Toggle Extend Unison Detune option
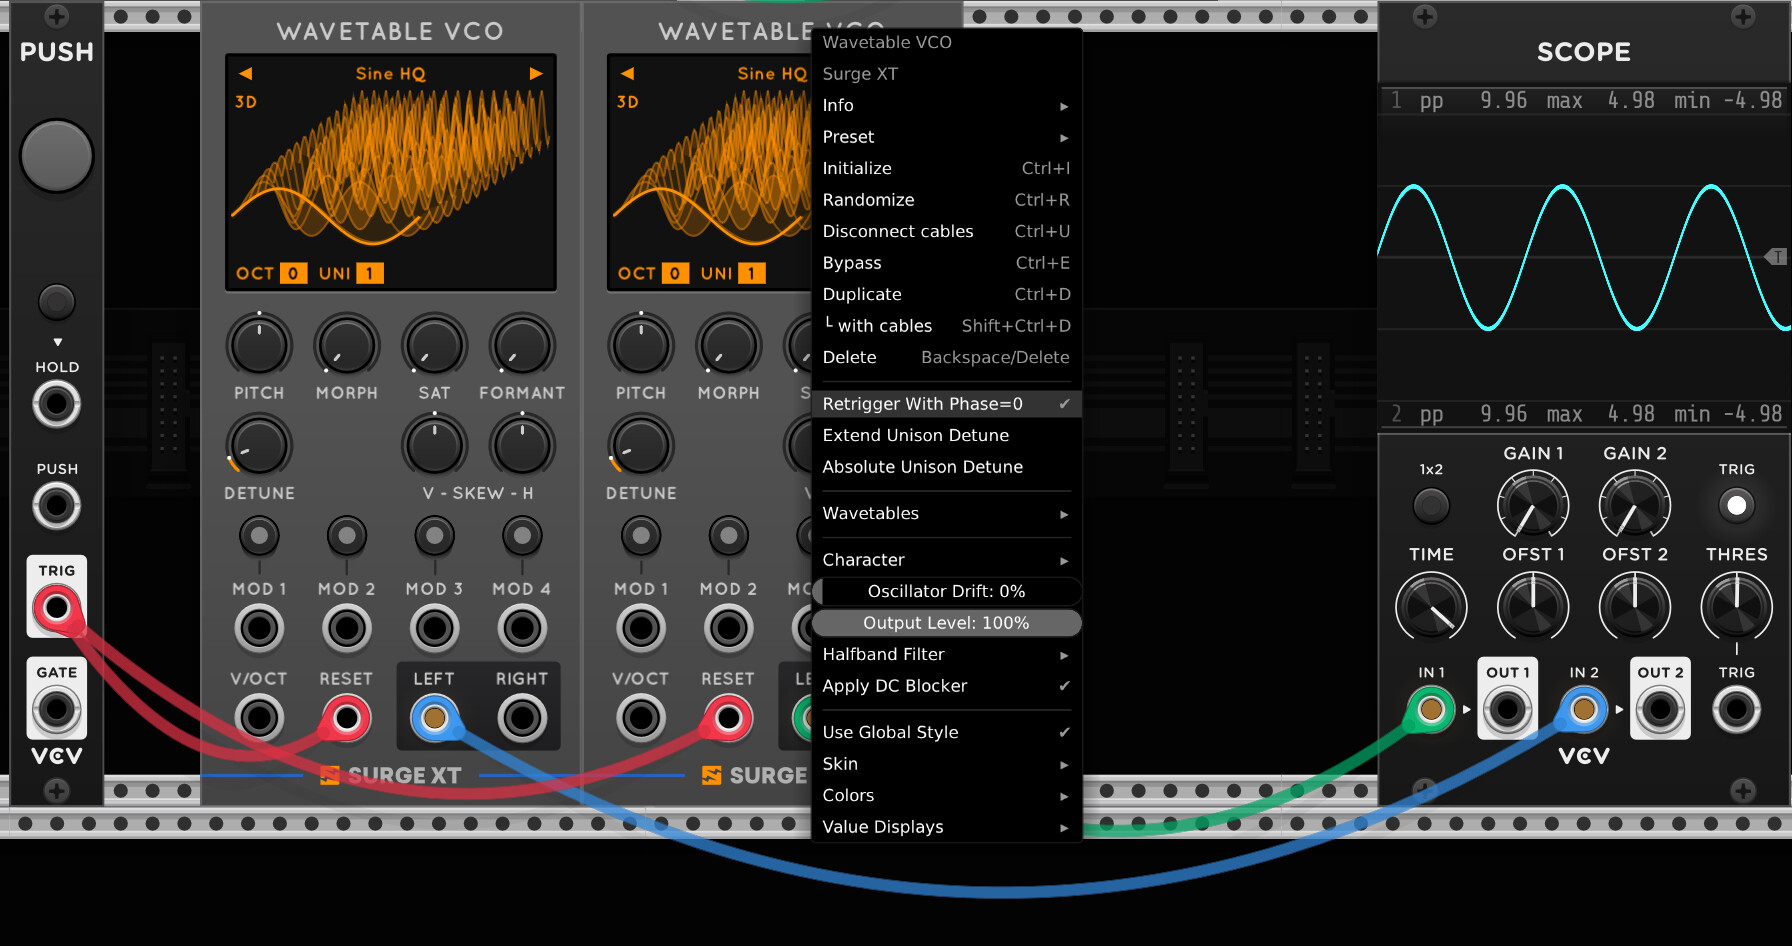This screenshot has width=1792, height=946. click(x=946, y=435)
